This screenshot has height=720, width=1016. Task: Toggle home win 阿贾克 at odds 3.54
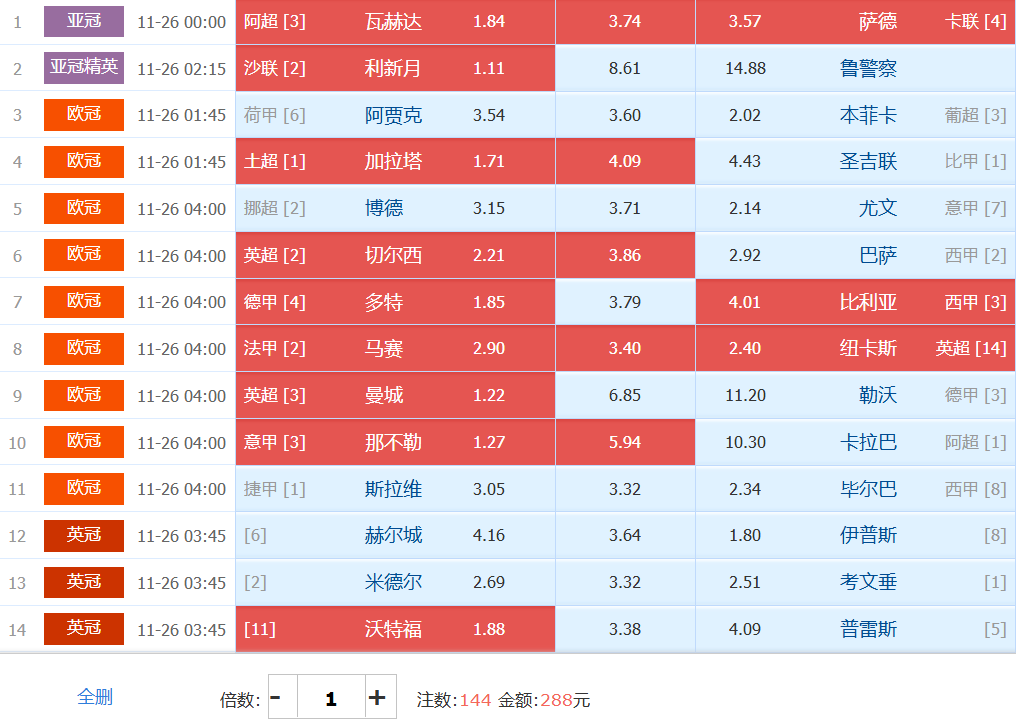point(395,115)
